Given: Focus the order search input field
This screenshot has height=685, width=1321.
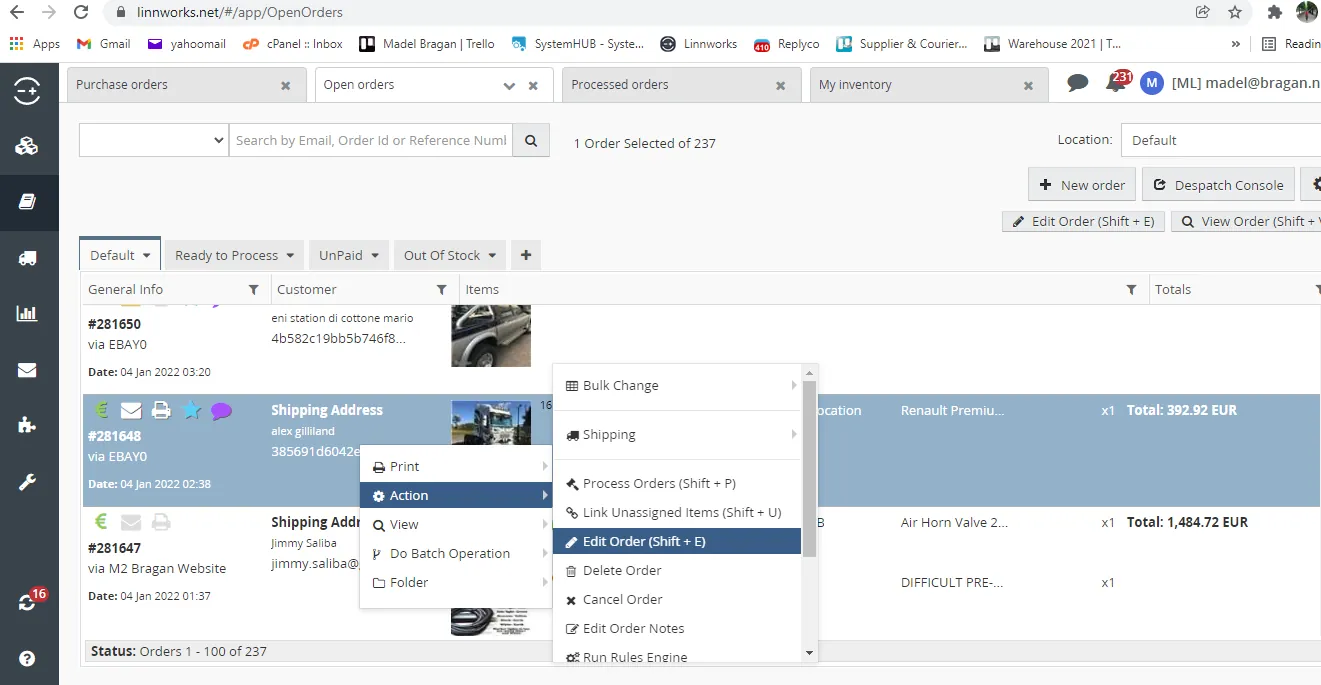Looking at the screenshot, I should [371, 140].
